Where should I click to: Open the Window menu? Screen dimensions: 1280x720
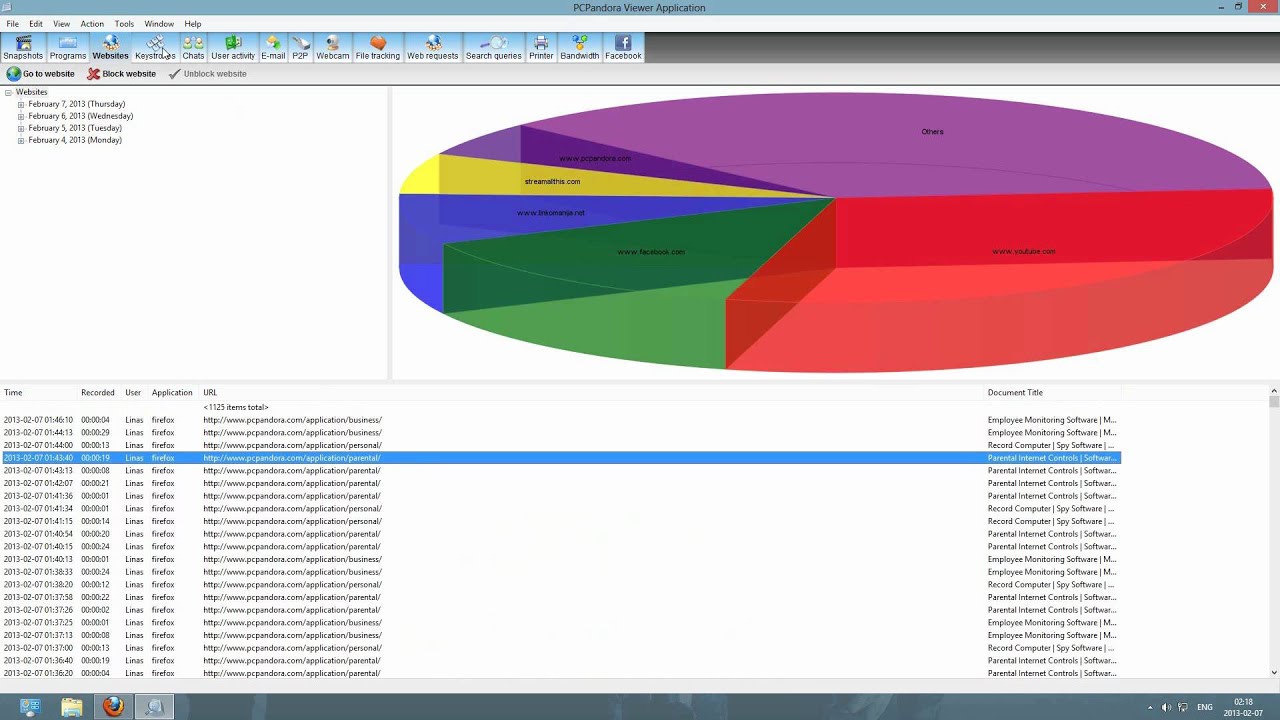(x=159, y=24)
